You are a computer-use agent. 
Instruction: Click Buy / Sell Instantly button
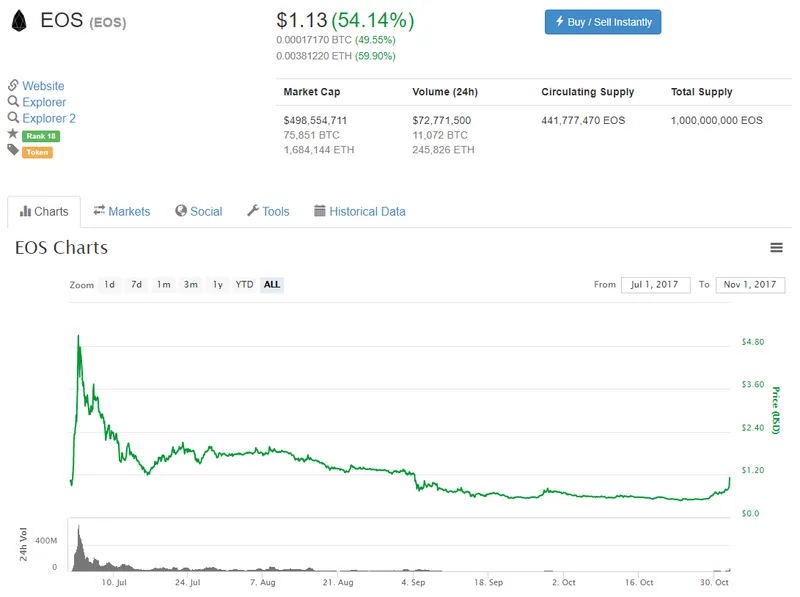pyautogui.click(x=603, y=22)
